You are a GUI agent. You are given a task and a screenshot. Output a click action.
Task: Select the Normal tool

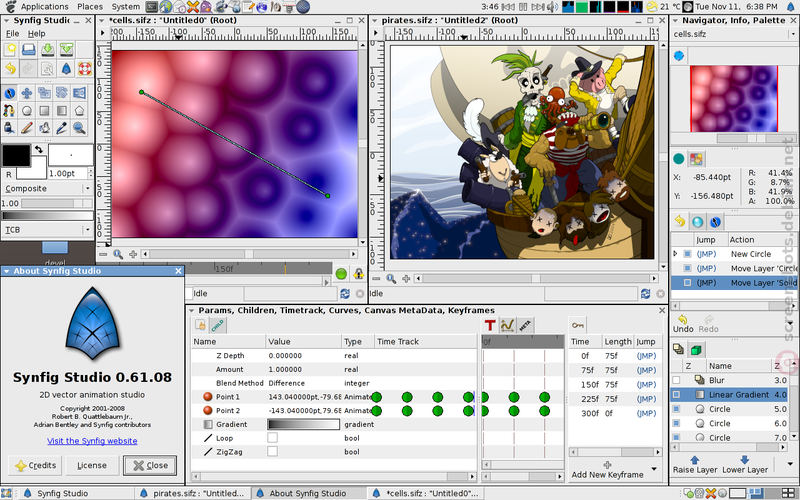pos(9,93)
